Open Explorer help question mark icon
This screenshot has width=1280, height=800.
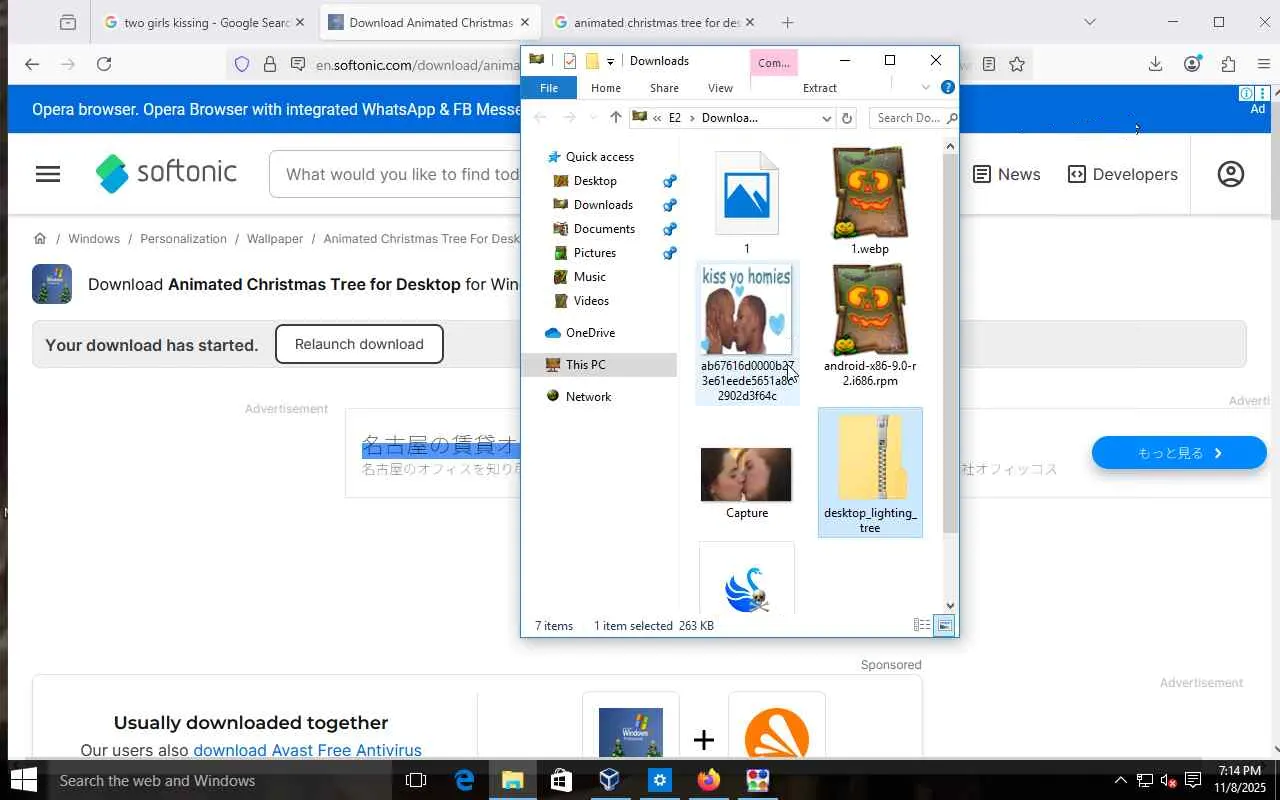pos(948,88)
